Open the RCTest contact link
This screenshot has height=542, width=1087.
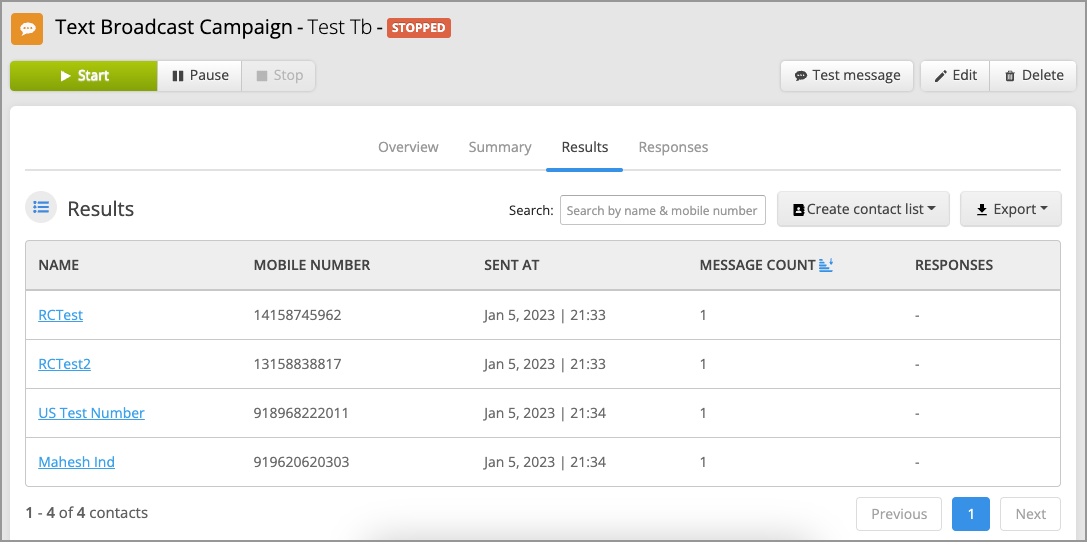coord(60,315)
